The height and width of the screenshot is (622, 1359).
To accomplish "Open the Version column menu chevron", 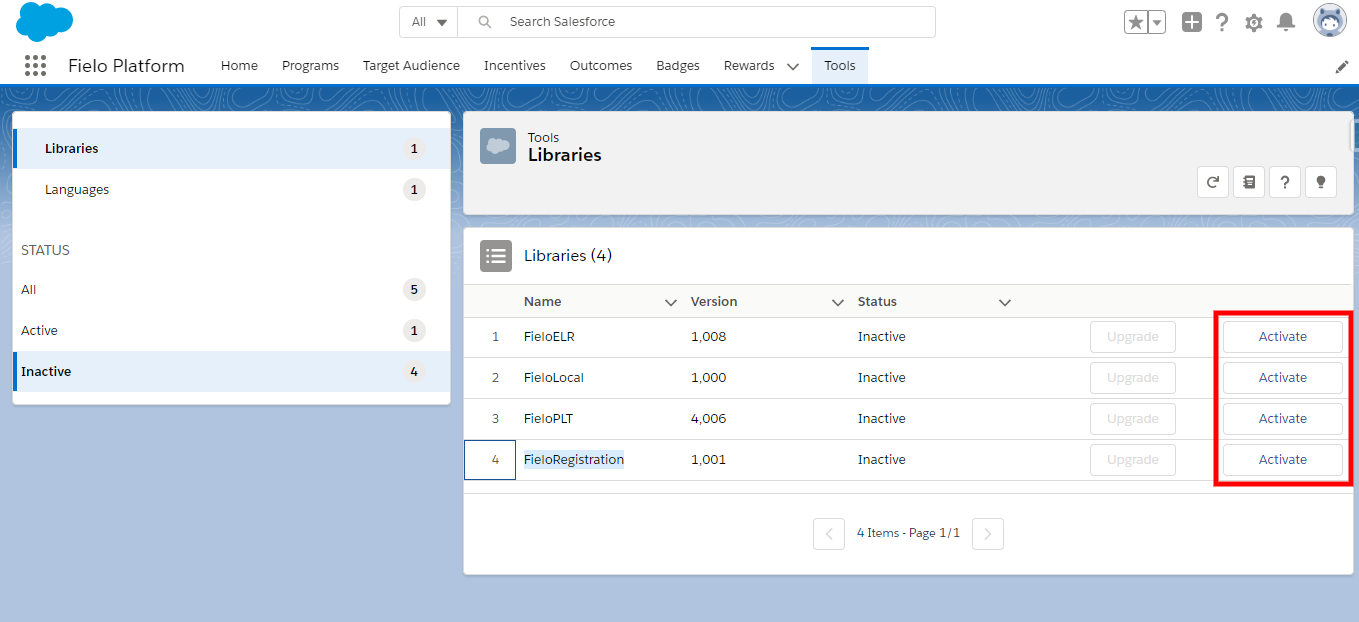I will click(838, 302).
